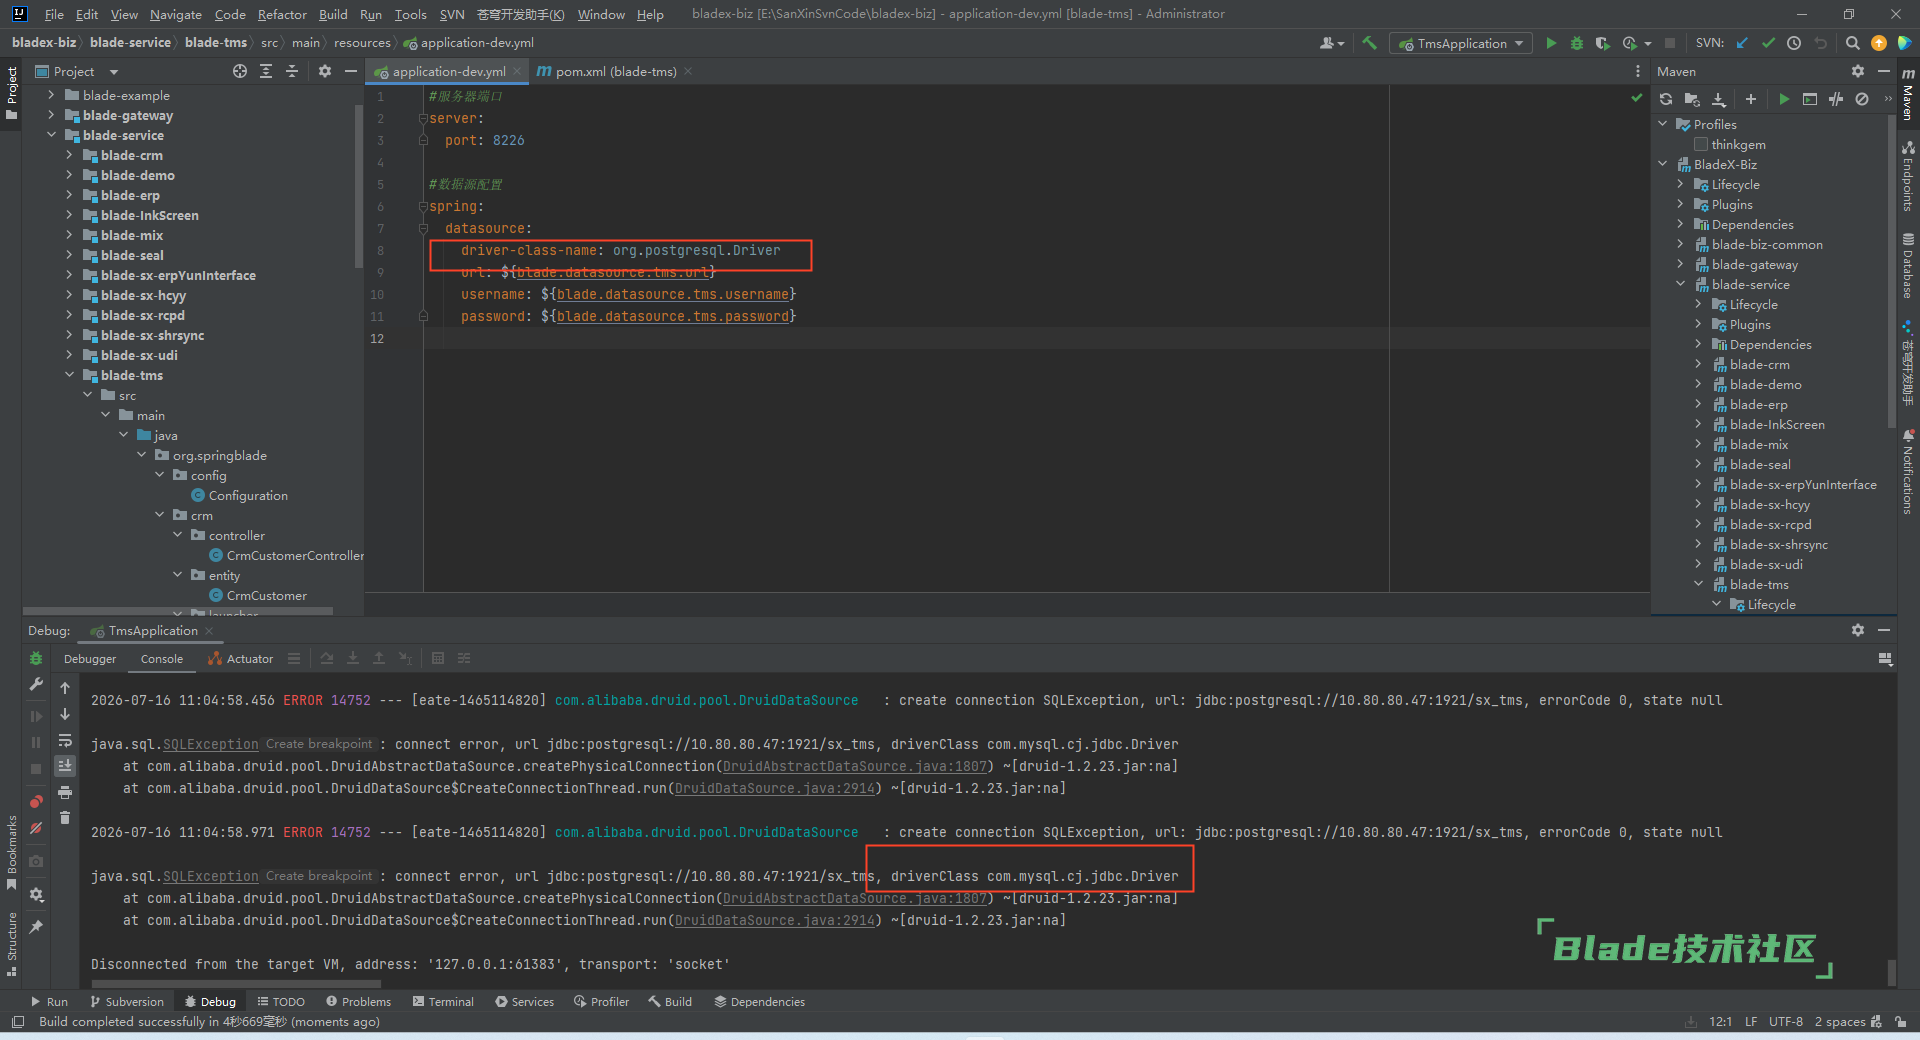Click first SQLException link in console
Image resolution: width=1920 pixels, height=1040 pixels.
211,744
